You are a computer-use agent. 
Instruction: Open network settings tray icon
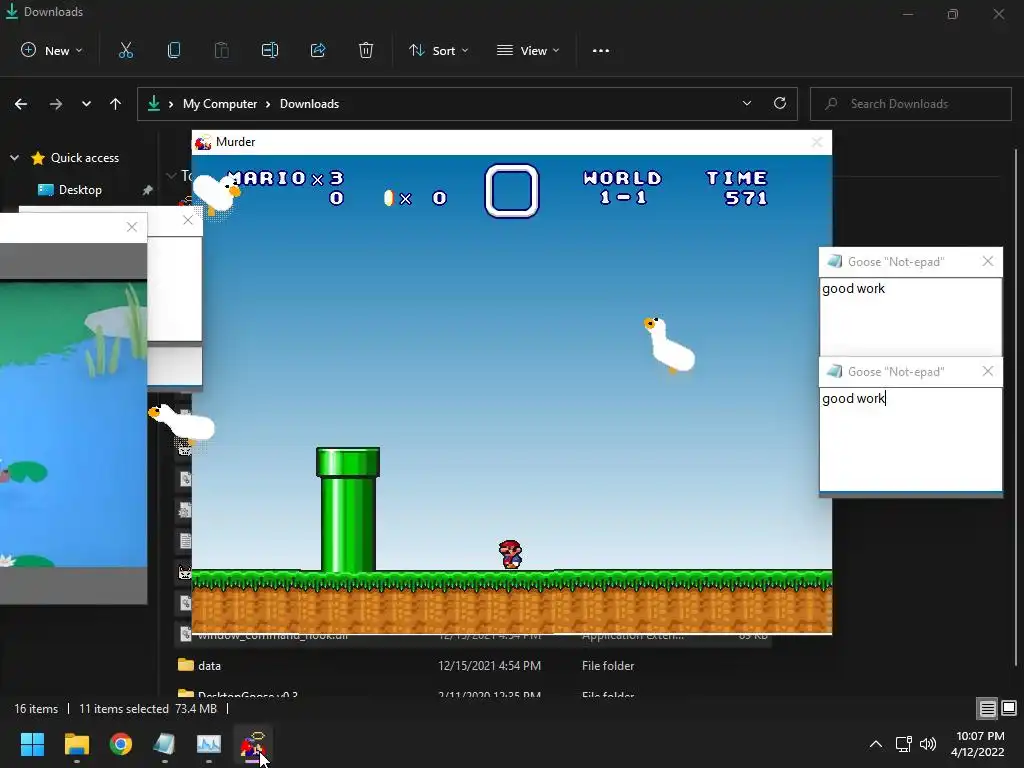[904, 744]
